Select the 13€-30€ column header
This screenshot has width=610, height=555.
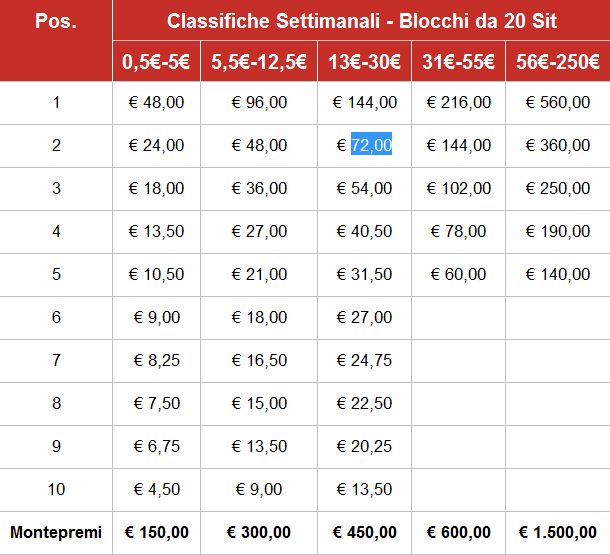tap(364, 62)
